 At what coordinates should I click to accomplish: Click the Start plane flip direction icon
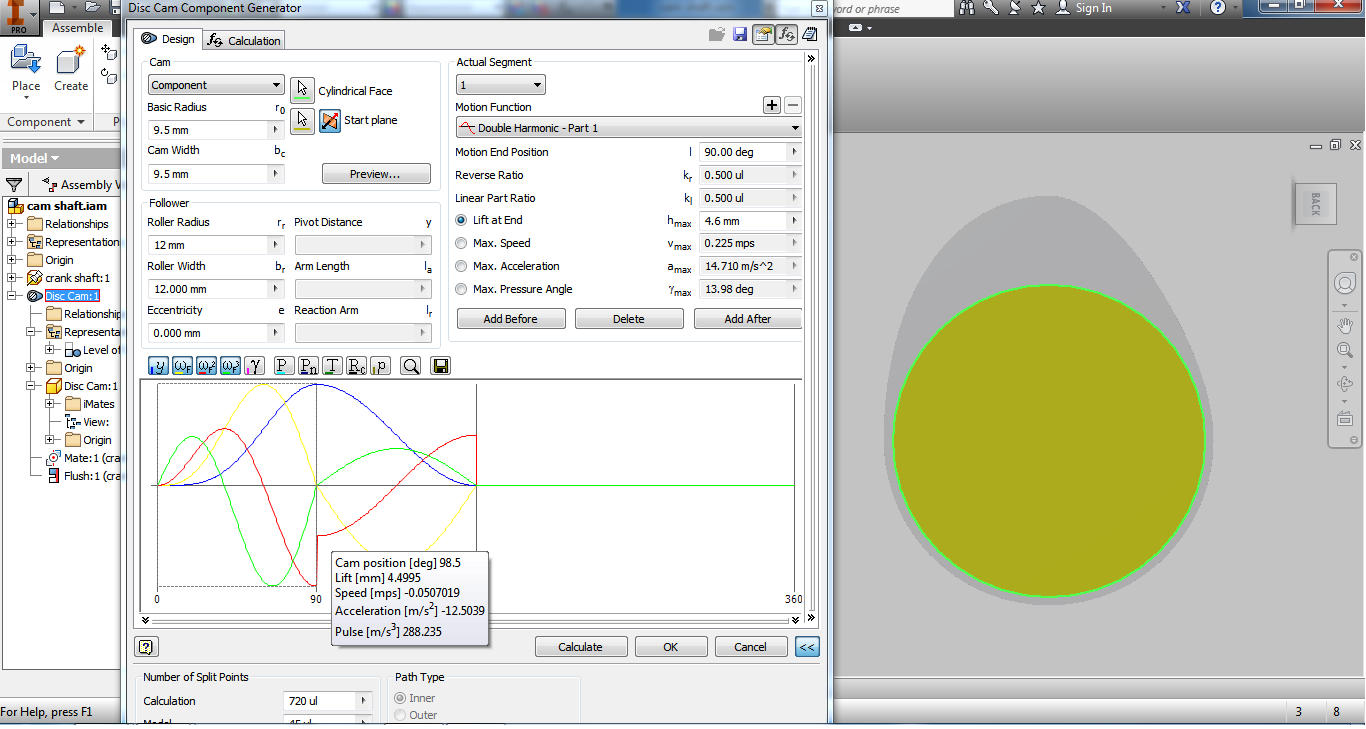330,120
